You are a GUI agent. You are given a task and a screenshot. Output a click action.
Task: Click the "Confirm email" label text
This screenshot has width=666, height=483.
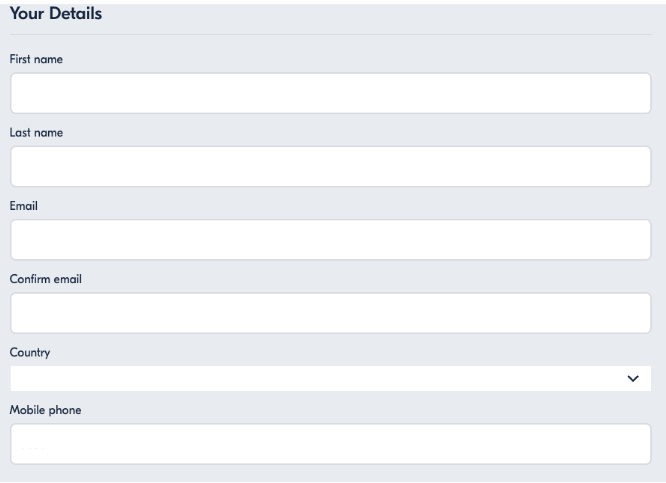click(45, 279)
